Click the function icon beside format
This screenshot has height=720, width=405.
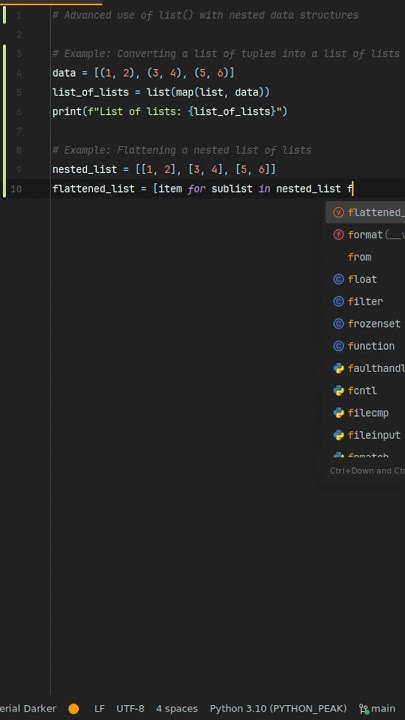click(x=338, y=235)
